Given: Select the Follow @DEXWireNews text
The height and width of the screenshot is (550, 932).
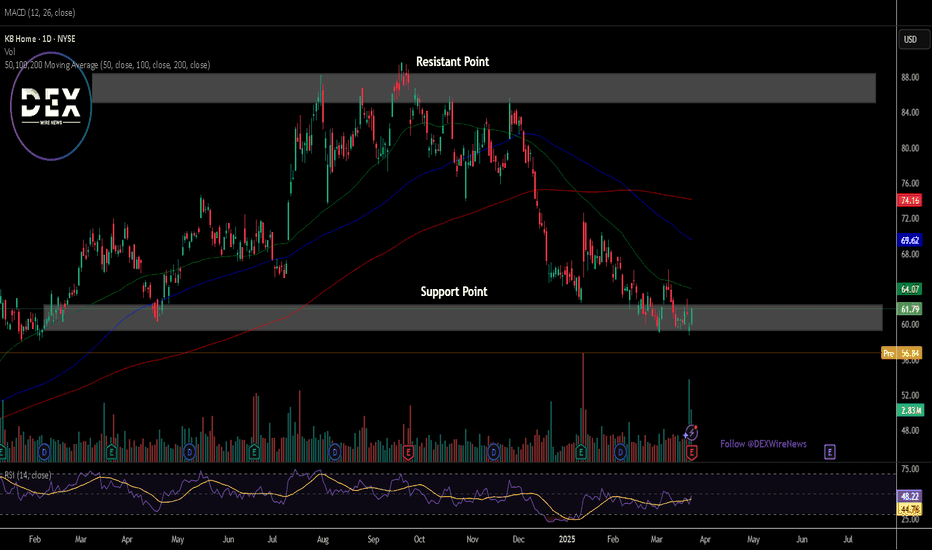Looking at the screenshot, I should pyautogui.click(x=763, y=444).
